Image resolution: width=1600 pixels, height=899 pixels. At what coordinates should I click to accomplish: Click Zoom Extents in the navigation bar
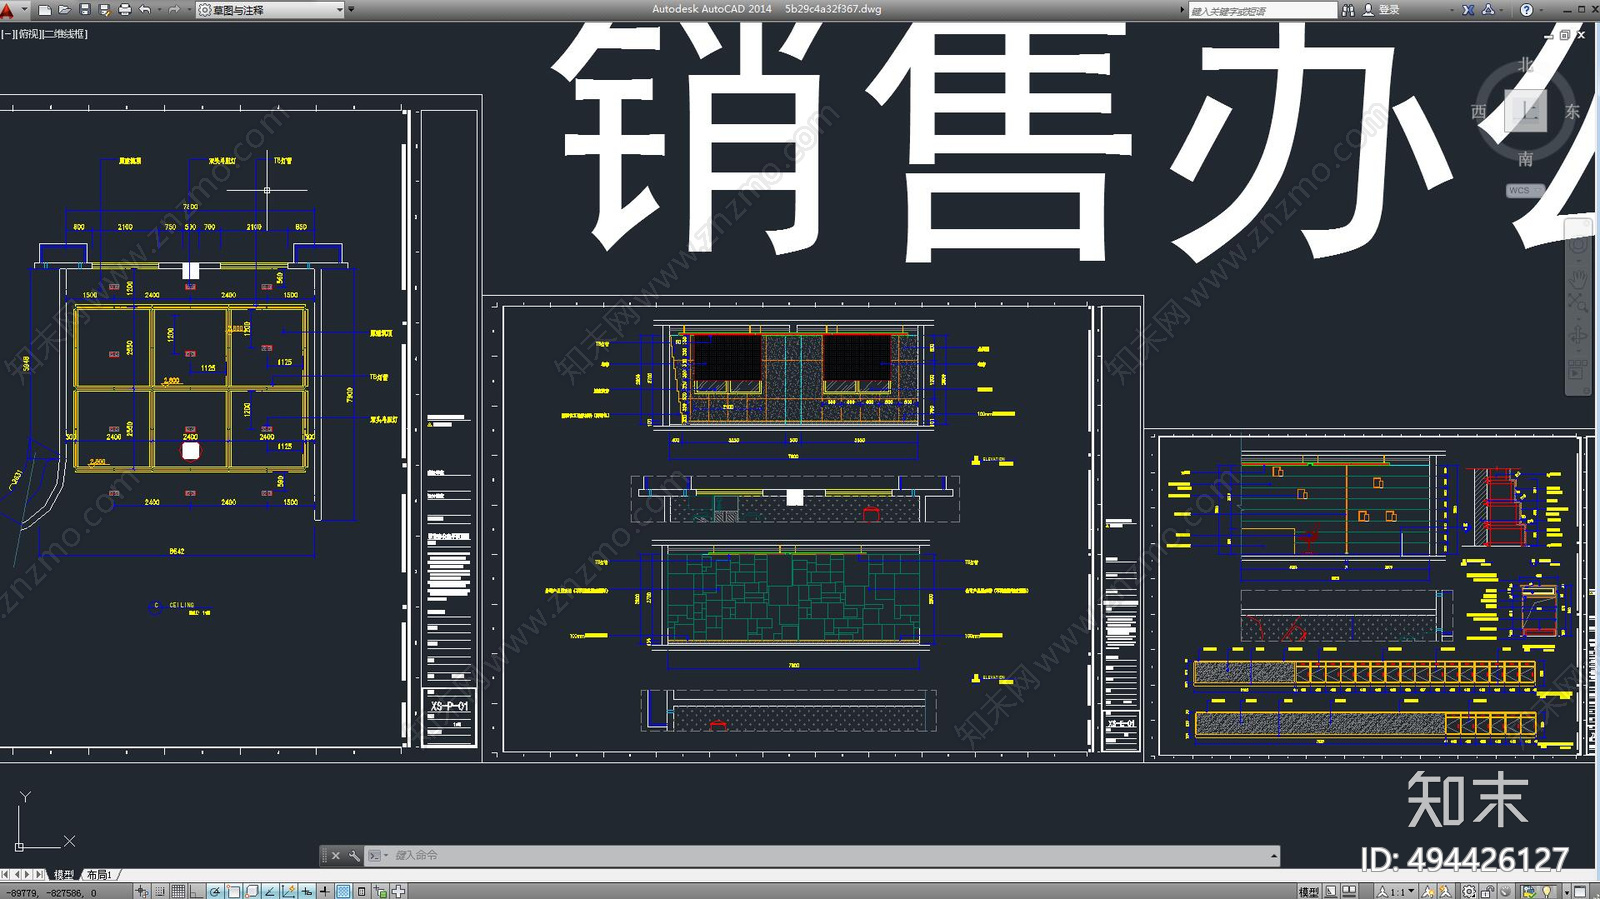(1578, 303)
